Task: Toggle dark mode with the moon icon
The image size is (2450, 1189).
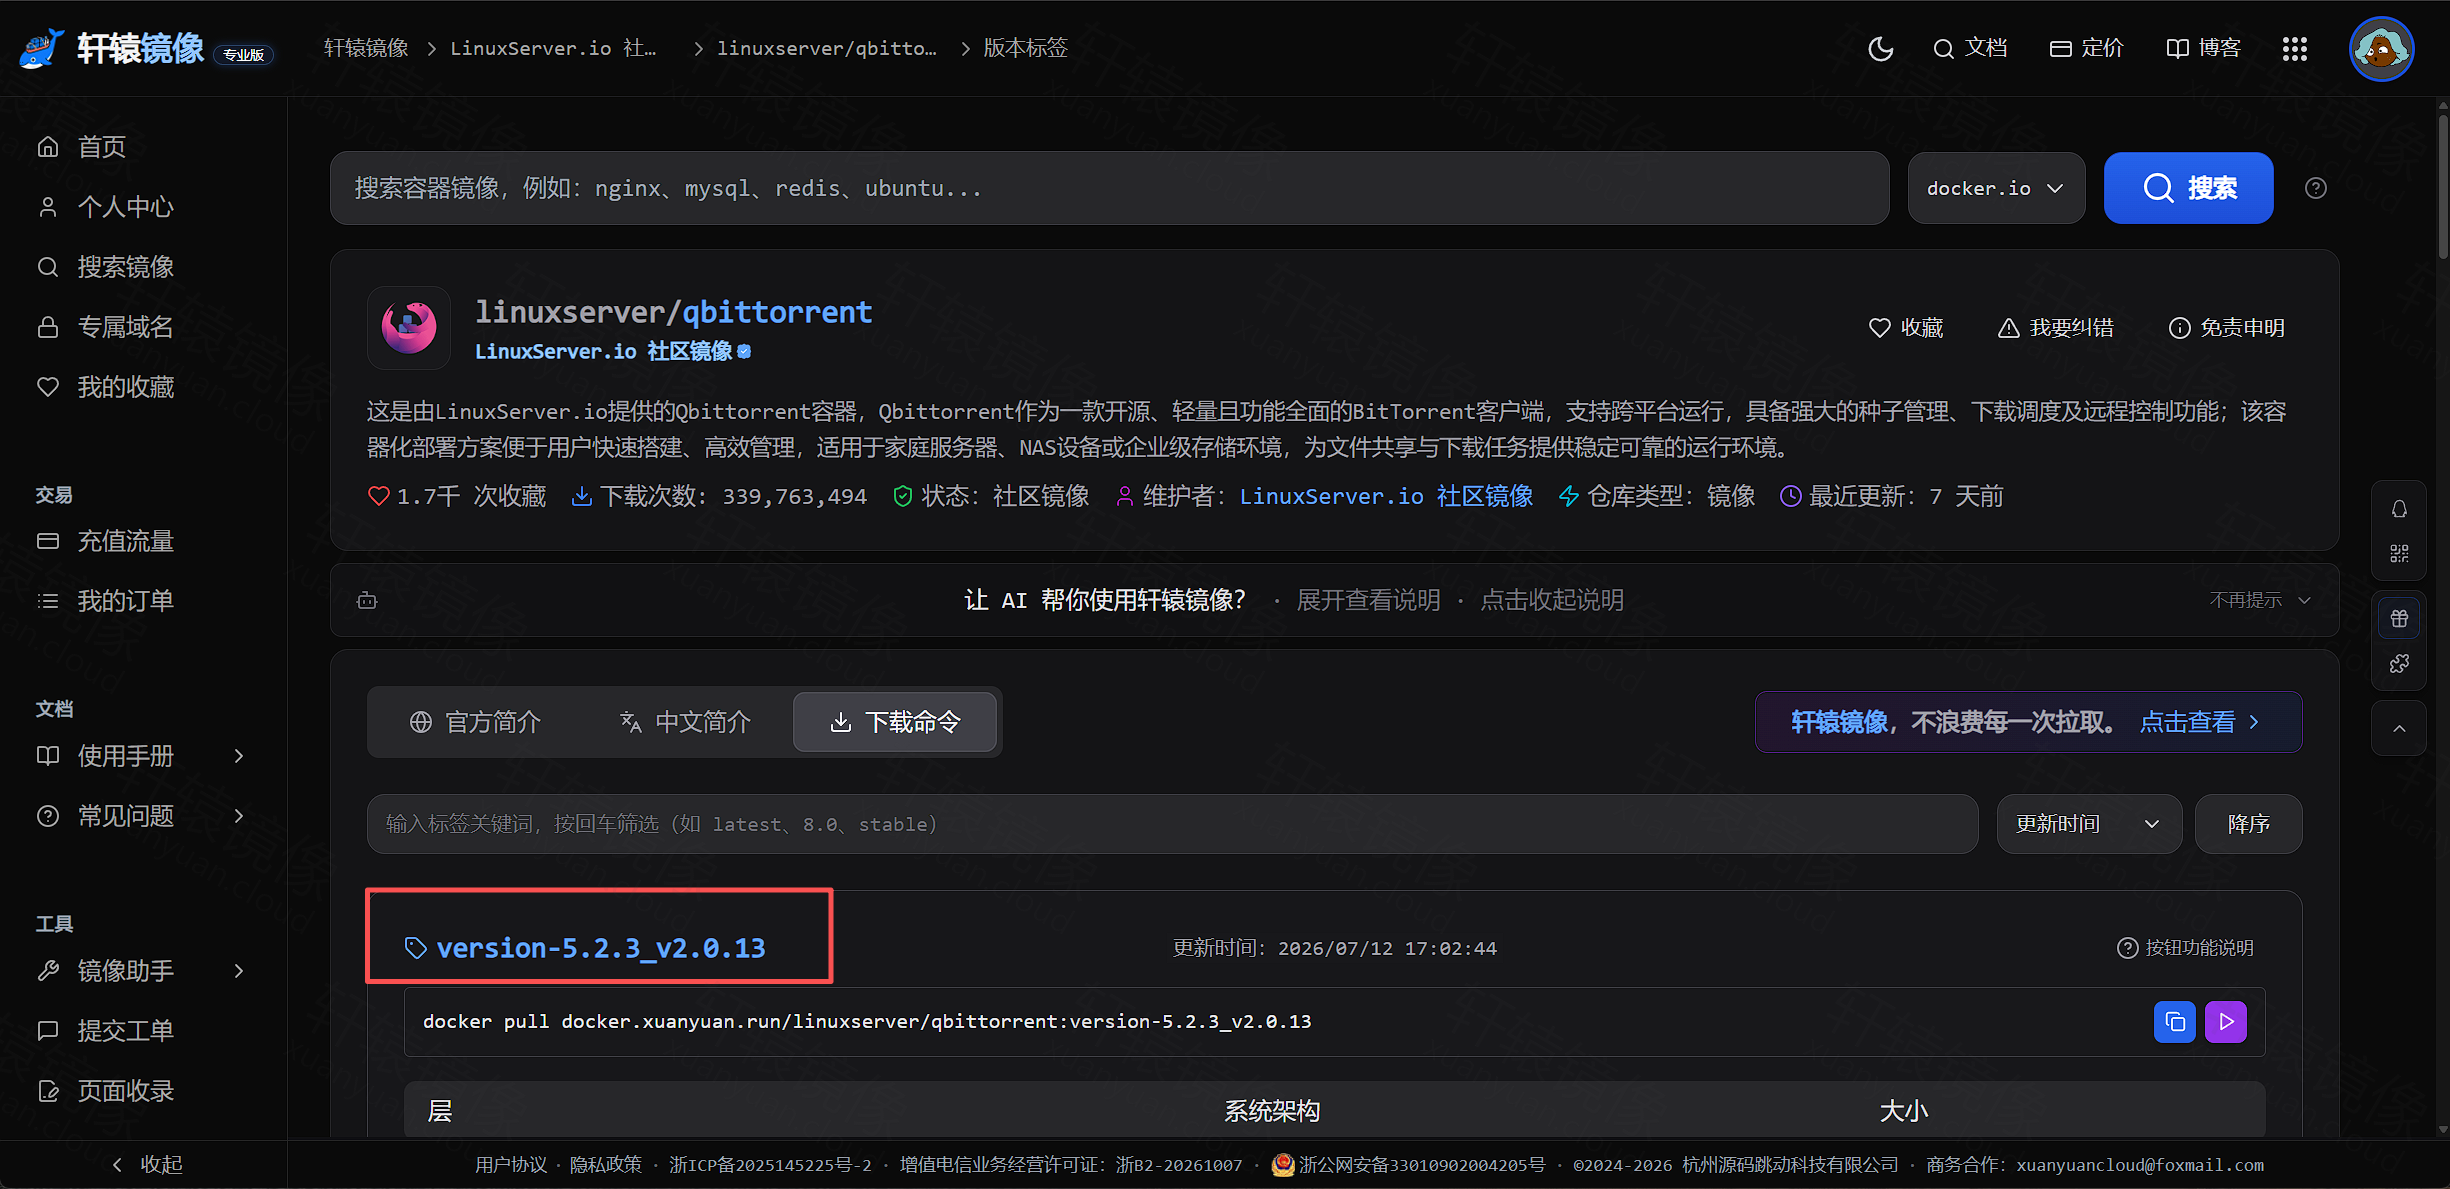Action: 1881,48
